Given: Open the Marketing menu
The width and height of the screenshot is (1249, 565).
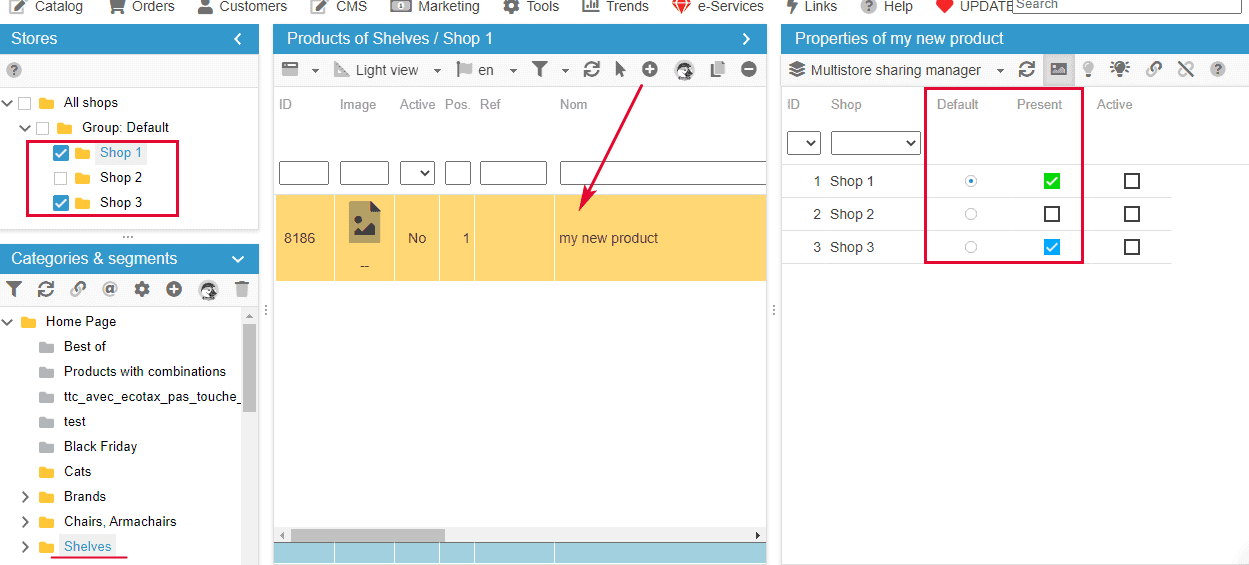Looking at the screenshot, I should (x=436, y=7).
